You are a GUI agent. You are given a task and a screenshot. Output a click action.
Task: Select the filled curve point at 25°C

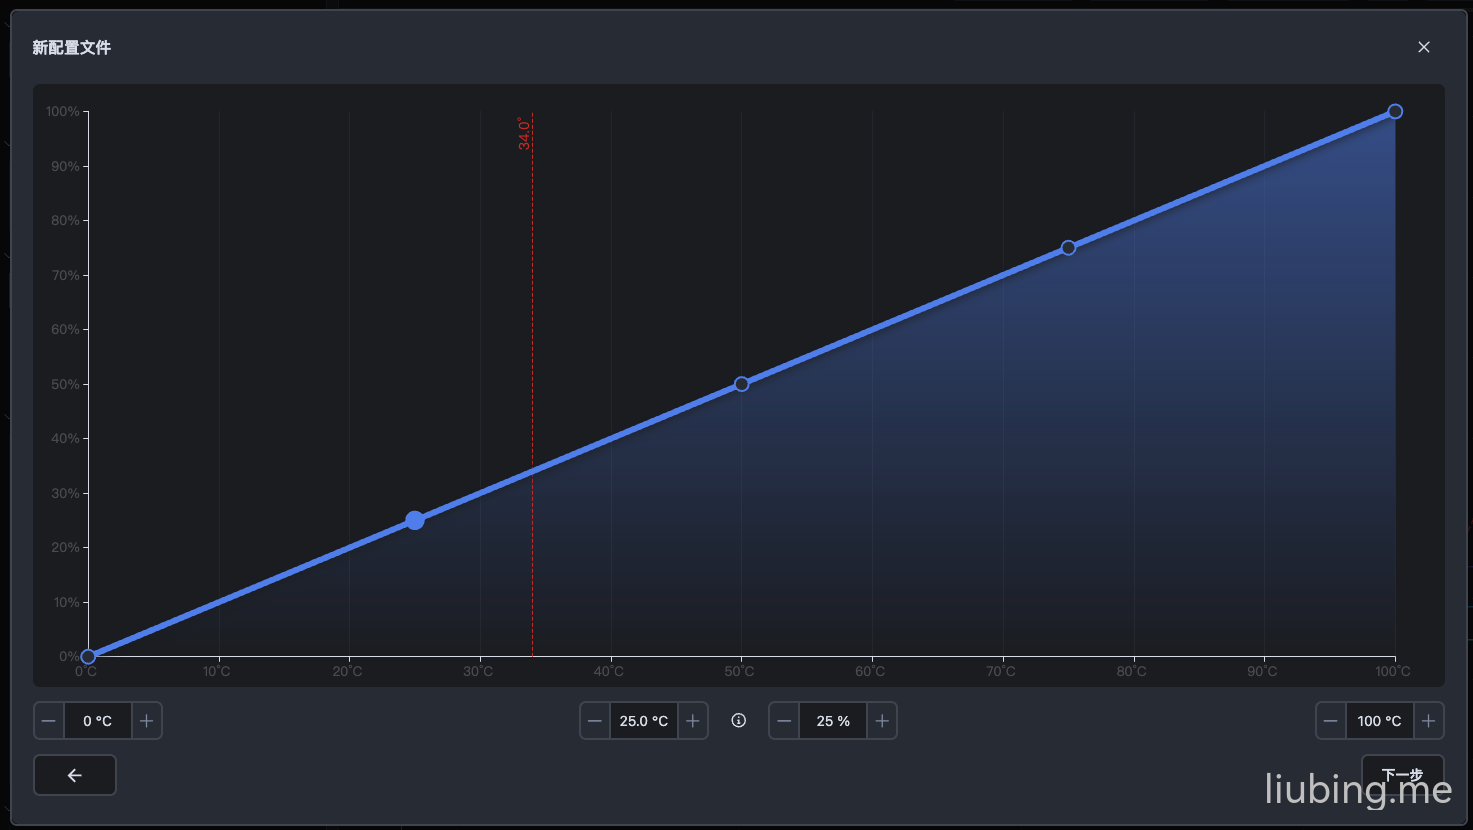pos(415,520)
